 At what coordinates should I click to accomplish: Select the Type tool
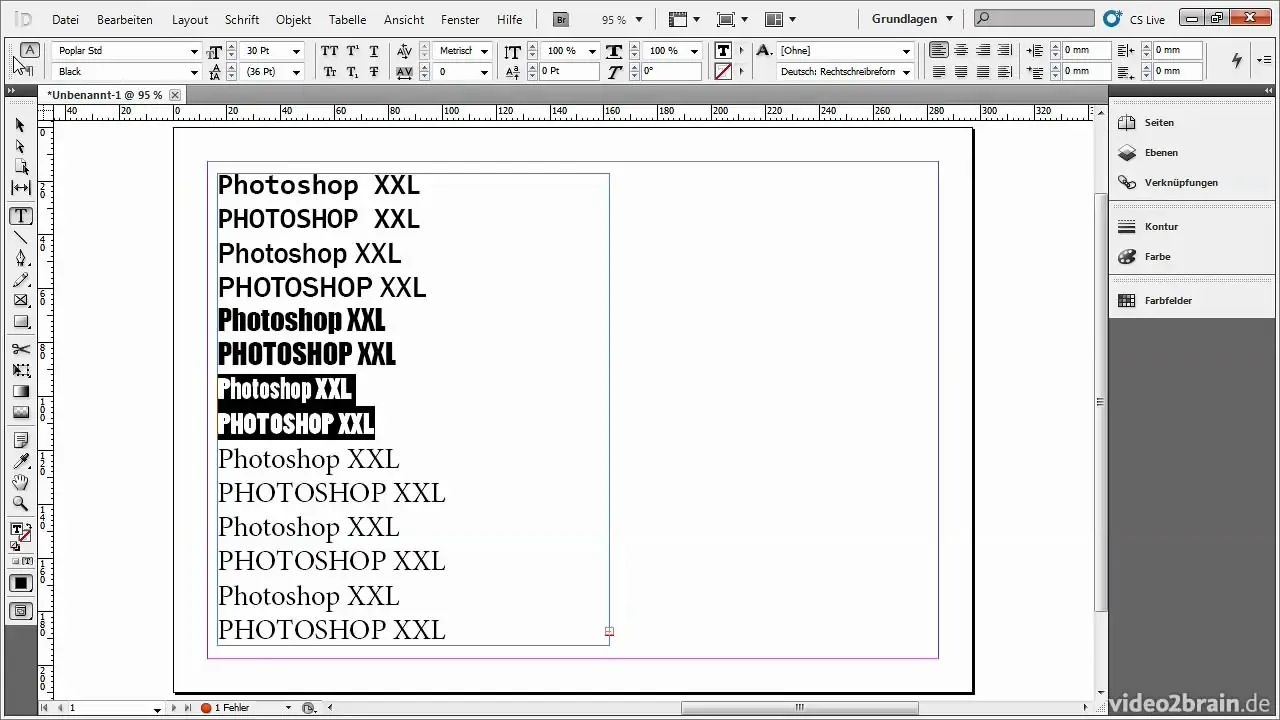click(20, 216)
